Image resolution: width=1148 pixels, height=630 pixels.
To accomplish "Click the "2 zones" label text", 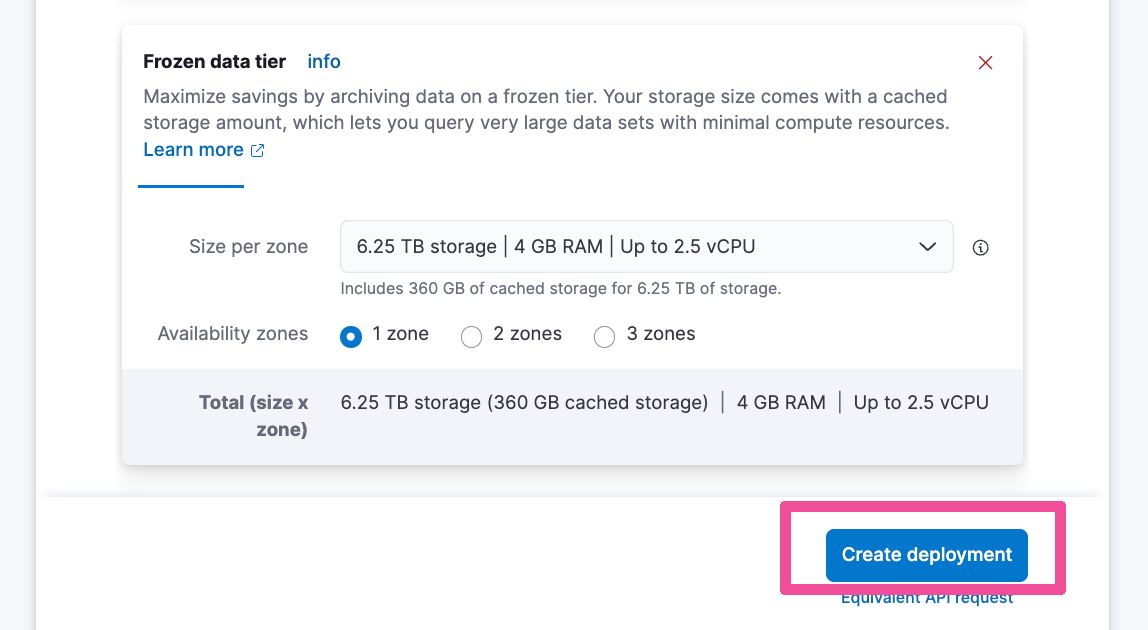I will click(x=527, y=334).
